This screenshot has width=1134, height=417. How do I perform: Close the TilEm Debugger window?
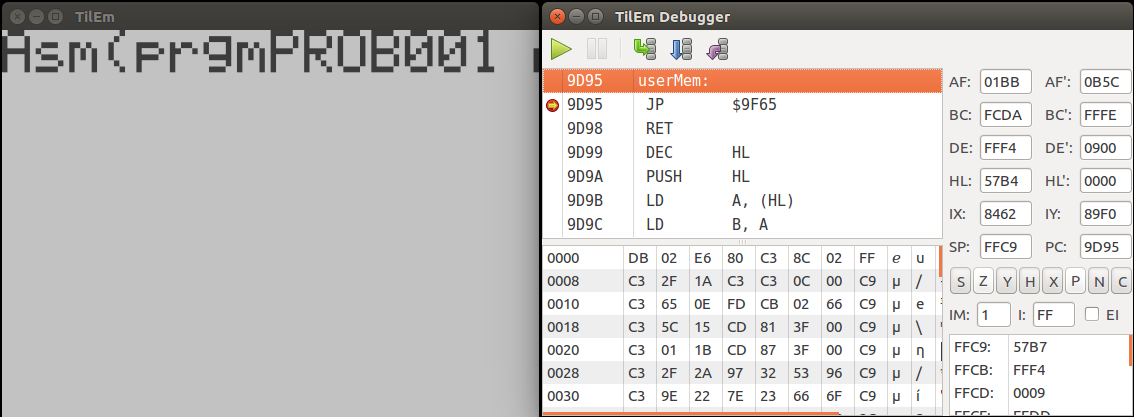(557, 16)
